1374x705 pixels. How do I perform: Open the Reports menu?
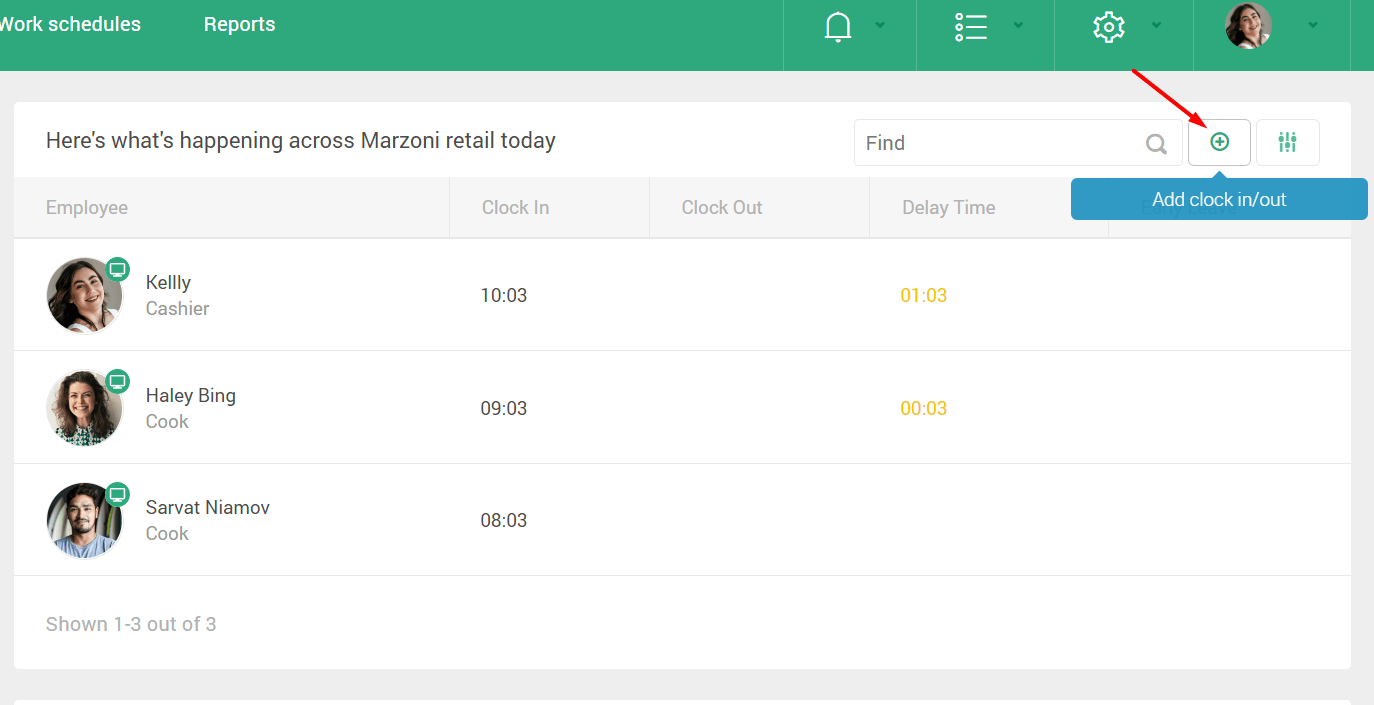point(240,24)
